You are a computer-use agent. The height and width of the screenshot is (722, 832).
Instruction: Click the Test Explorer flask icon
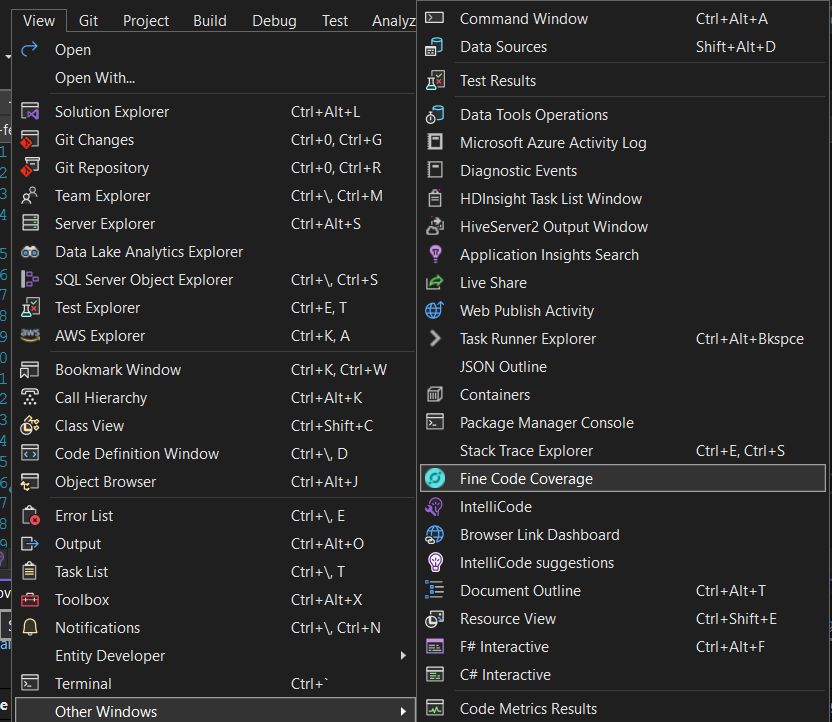(30, 308)
